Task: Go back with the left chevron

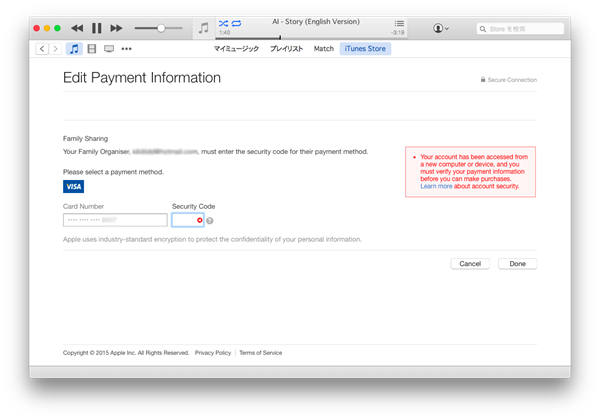Action: 42,49
